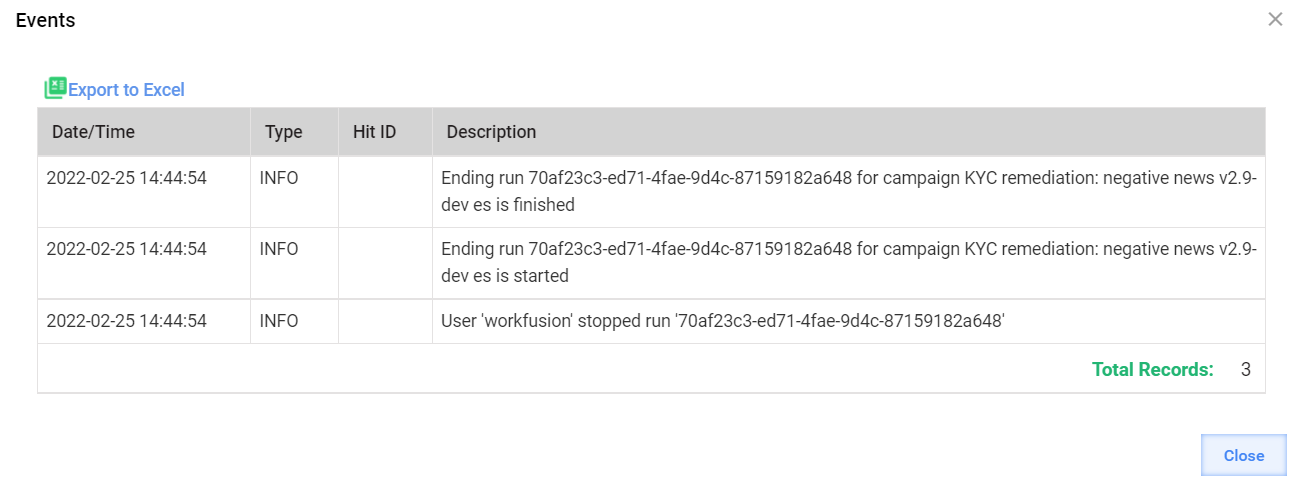Close the Events dialog with X icon
Image resolution: width=1306 pixels, height=490 pixels.
pos(1275,19)
